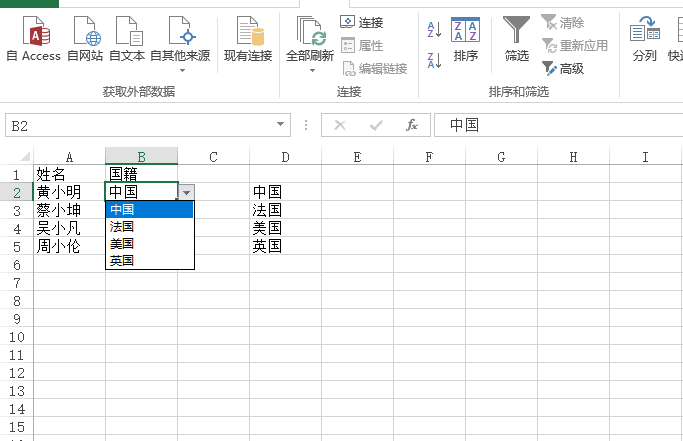Cancel formula bar entry (X)
This screenshot has width=683, height=441.
(x=340, y=126)
